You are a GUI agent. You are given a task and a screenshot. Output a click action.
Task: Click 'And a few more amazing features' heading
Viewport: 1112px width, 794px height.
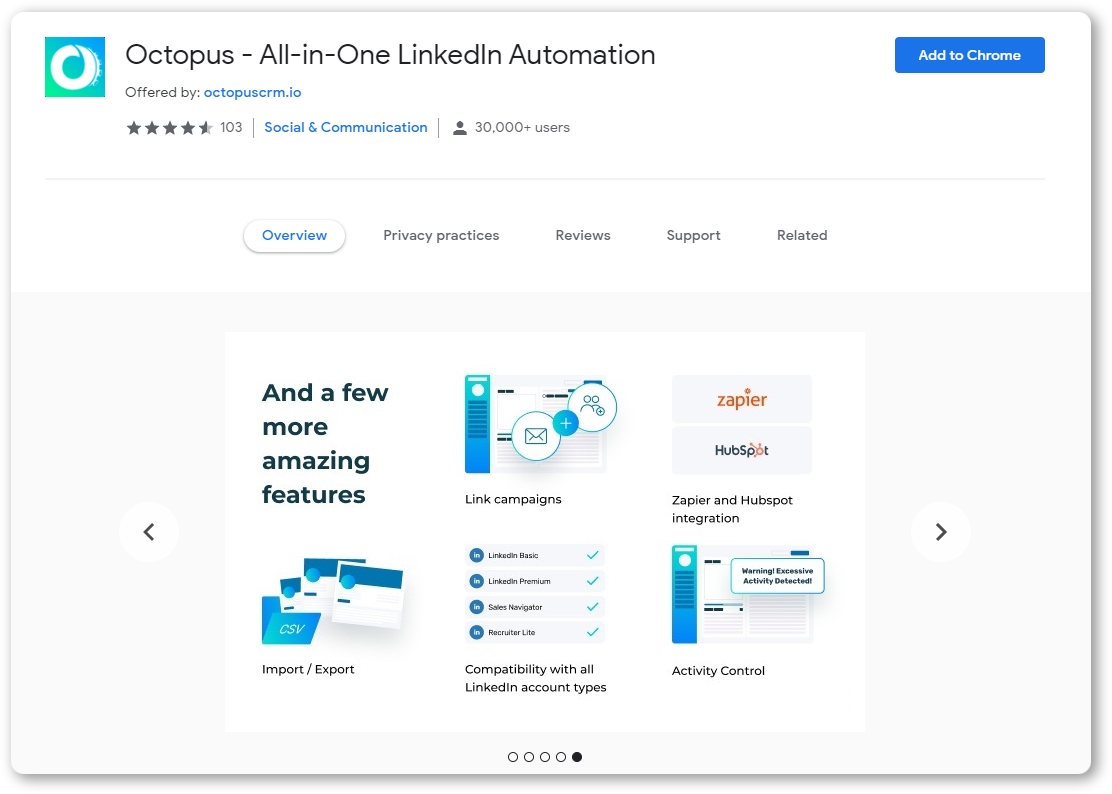click(x=326, y=444)
